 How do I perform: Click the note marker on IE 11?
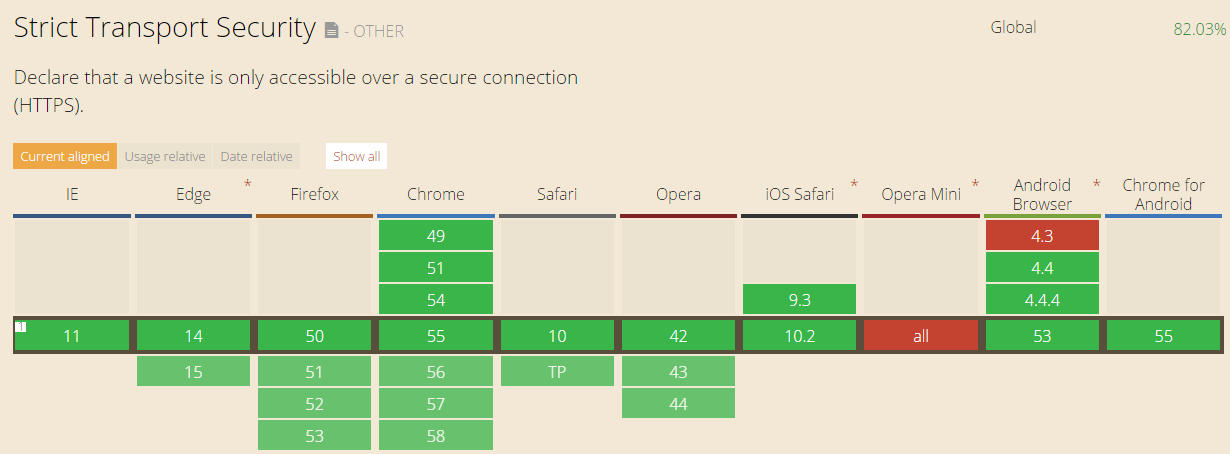(21, 327)
